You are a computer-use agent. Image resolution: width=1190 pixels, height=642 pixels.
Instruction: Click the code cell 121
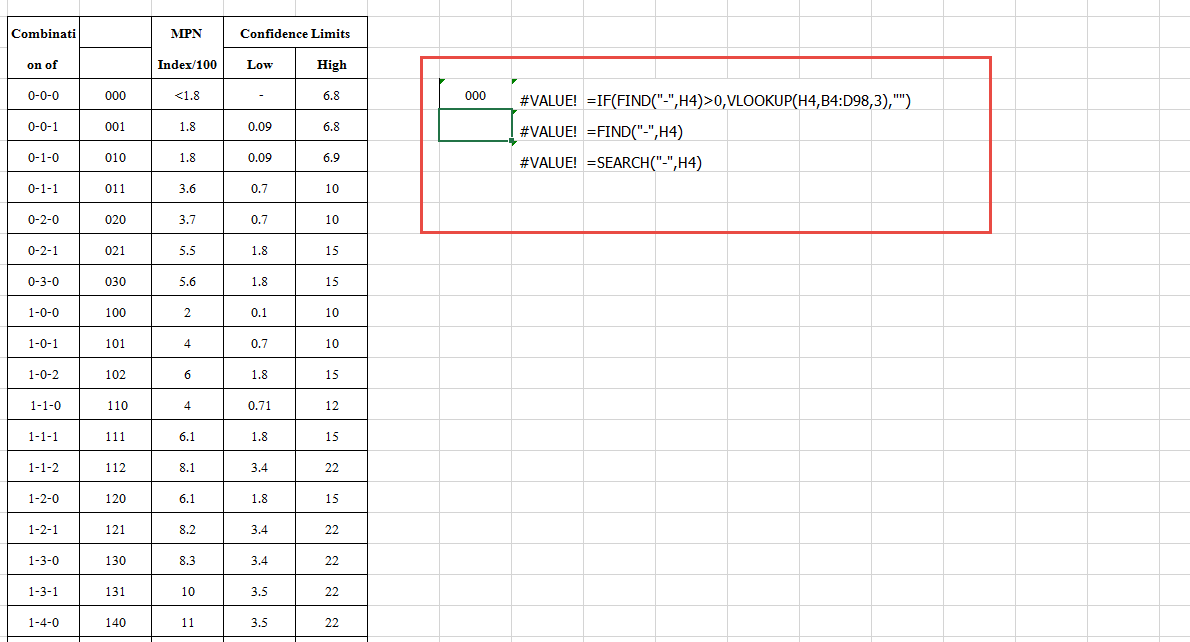tap(115, 530)
